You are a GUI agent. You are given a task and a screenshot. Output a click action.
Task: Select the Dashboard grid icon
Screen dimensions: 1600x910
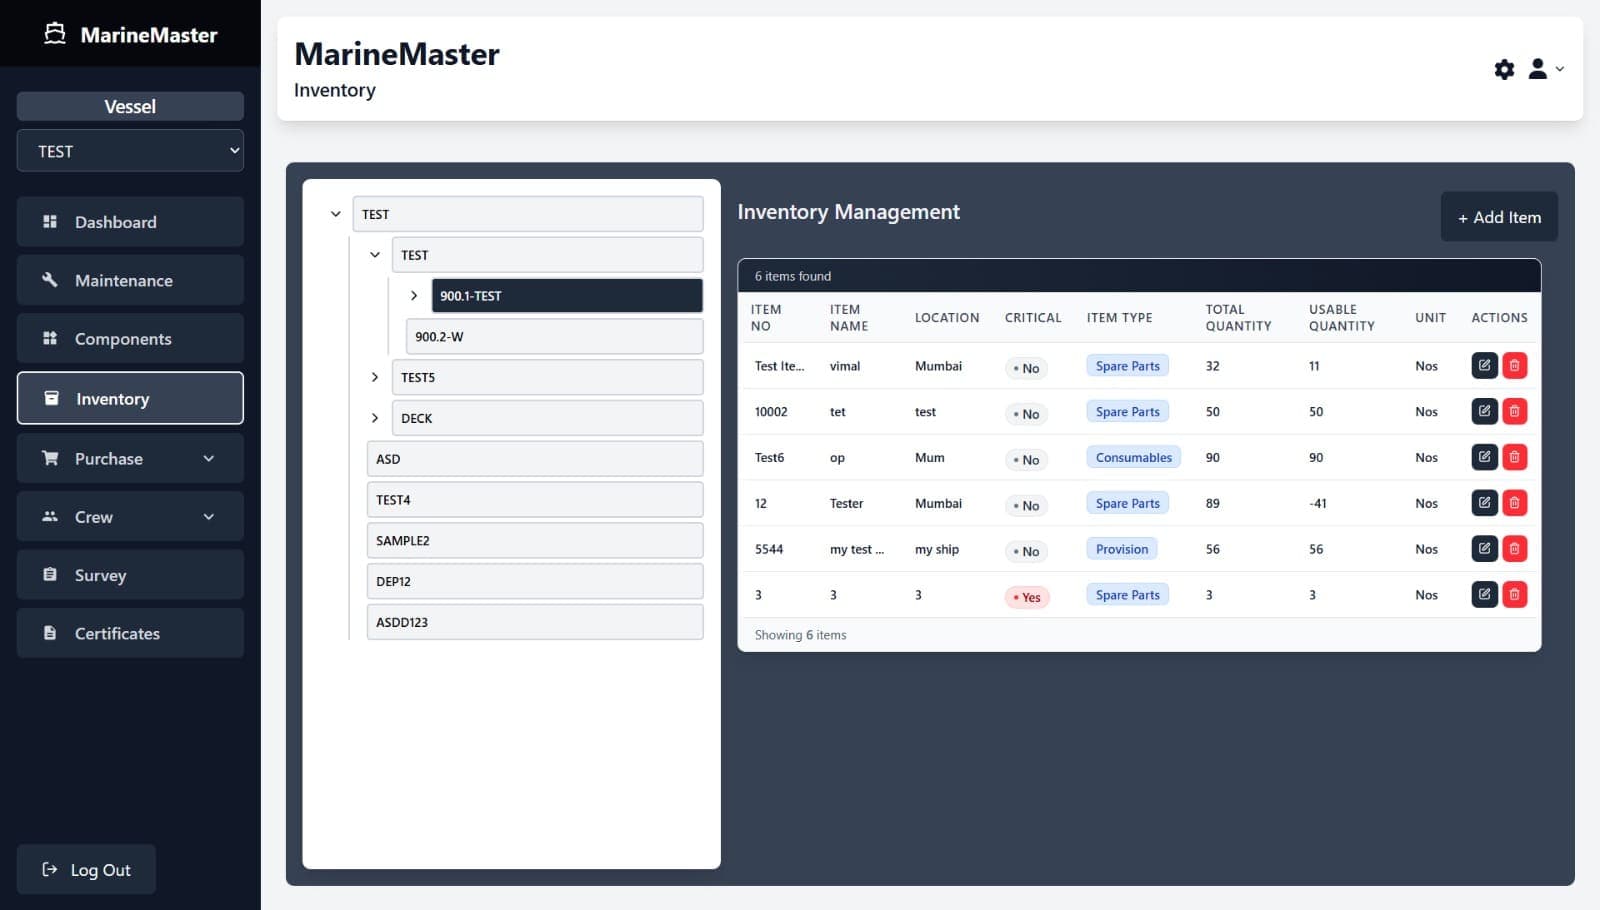point(48,221)
